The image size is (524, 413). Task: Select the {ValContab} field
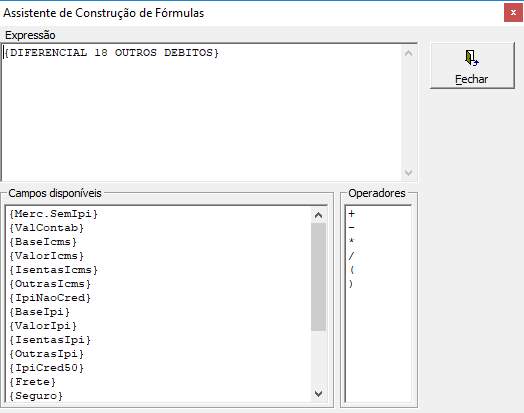click(x=46, y=228)
